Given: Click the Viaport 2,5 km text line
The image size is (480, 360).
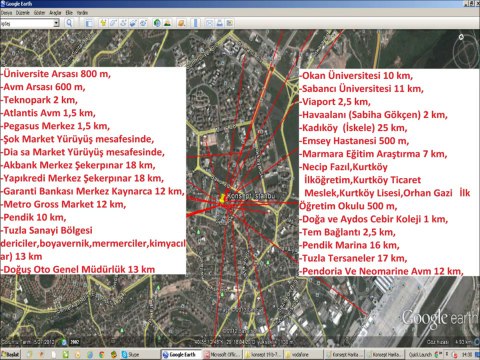Looking at the screenshot, I should 335,102.
